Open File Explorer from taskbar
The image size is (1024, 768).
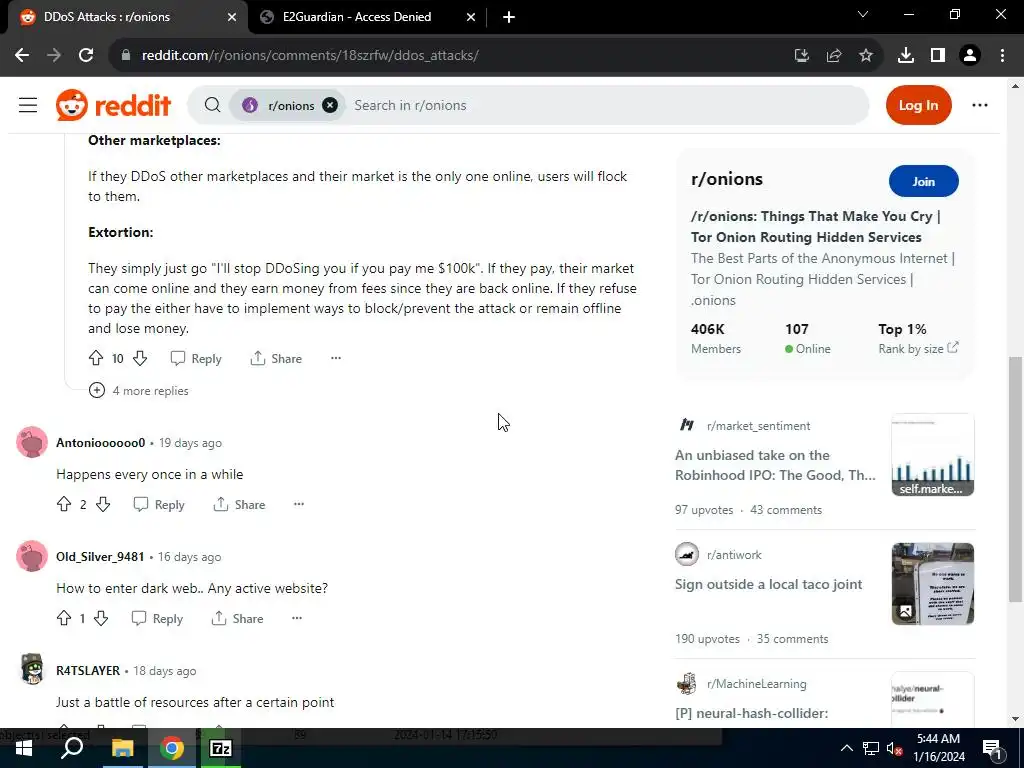click(x=122, y=748)
